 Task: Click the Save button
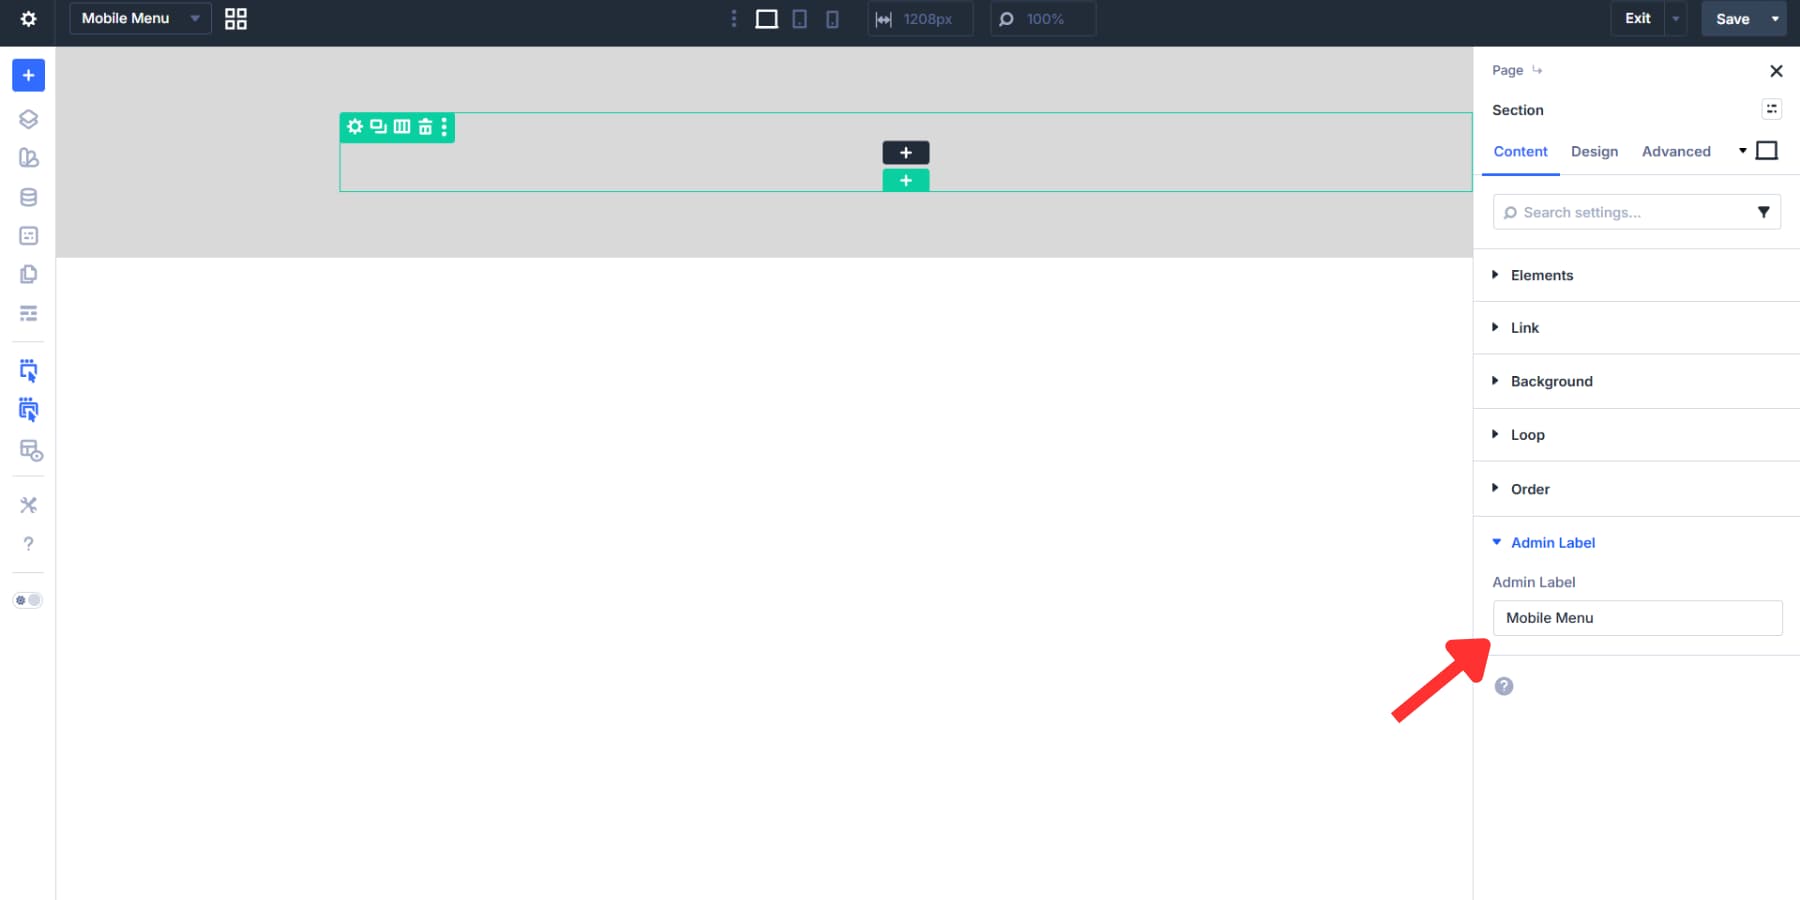point(1732,18)
